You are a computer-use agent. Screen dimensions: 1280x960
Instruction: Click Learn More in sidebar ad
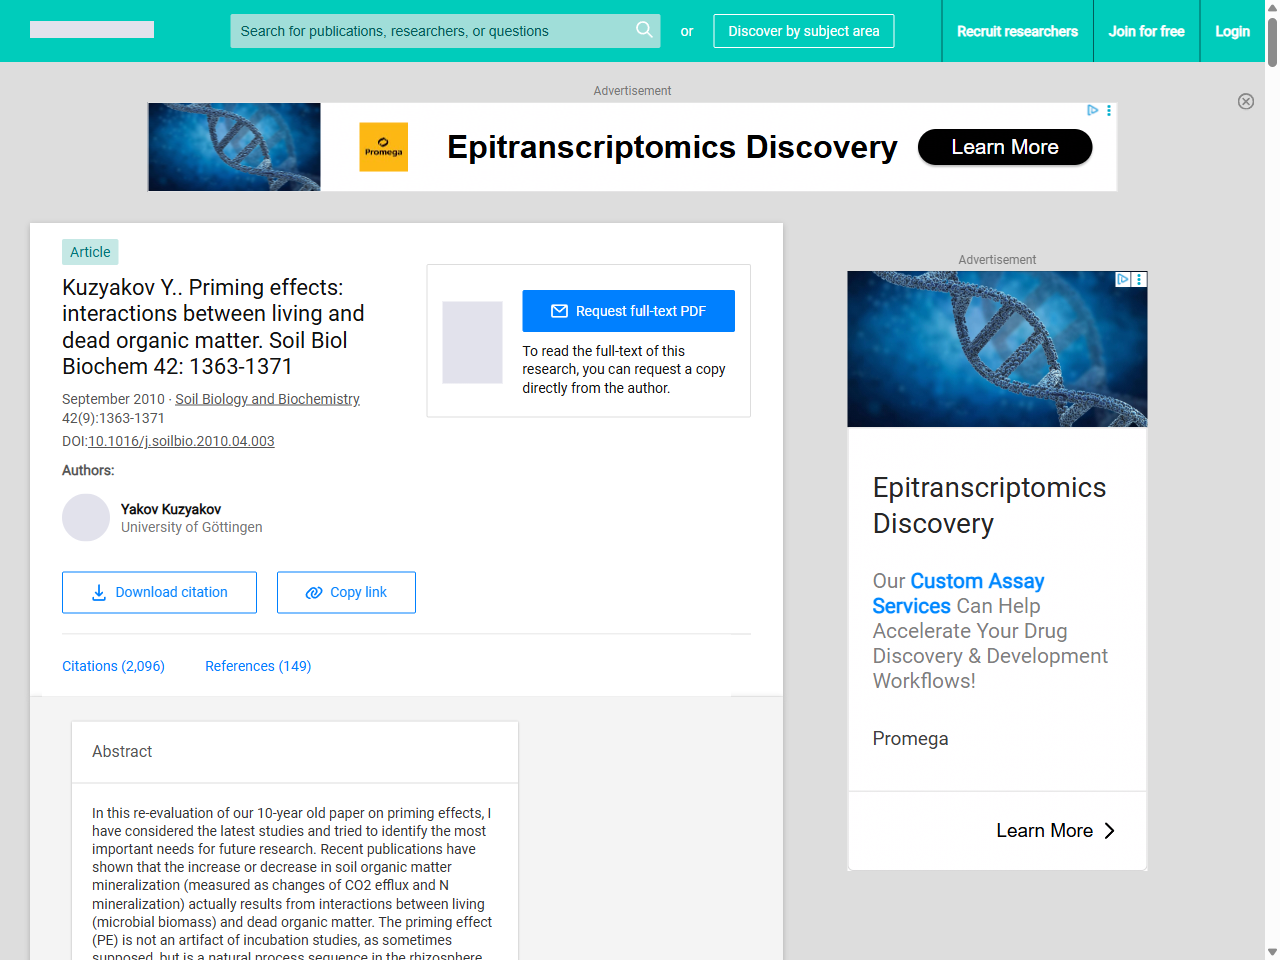(1044, 831)
